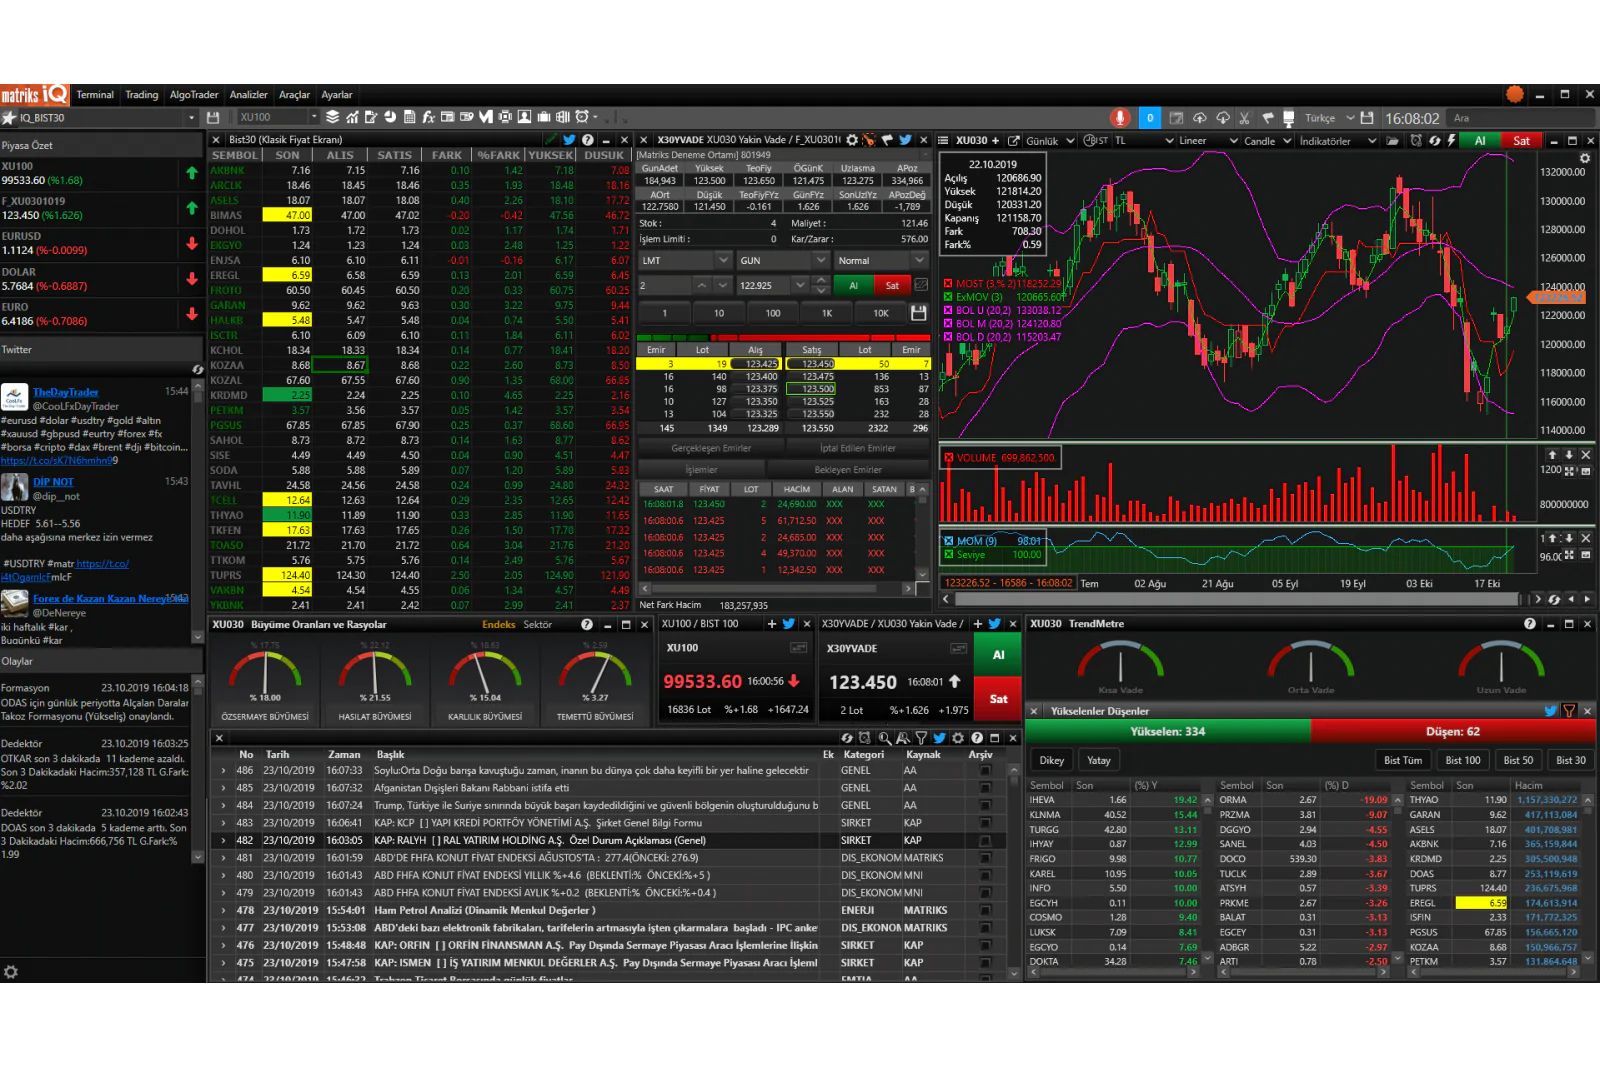Click the alarm clock icon in main toolbar
Image resolution: width=1600 pixels, height=1067 pixels.
pos(582,117)
